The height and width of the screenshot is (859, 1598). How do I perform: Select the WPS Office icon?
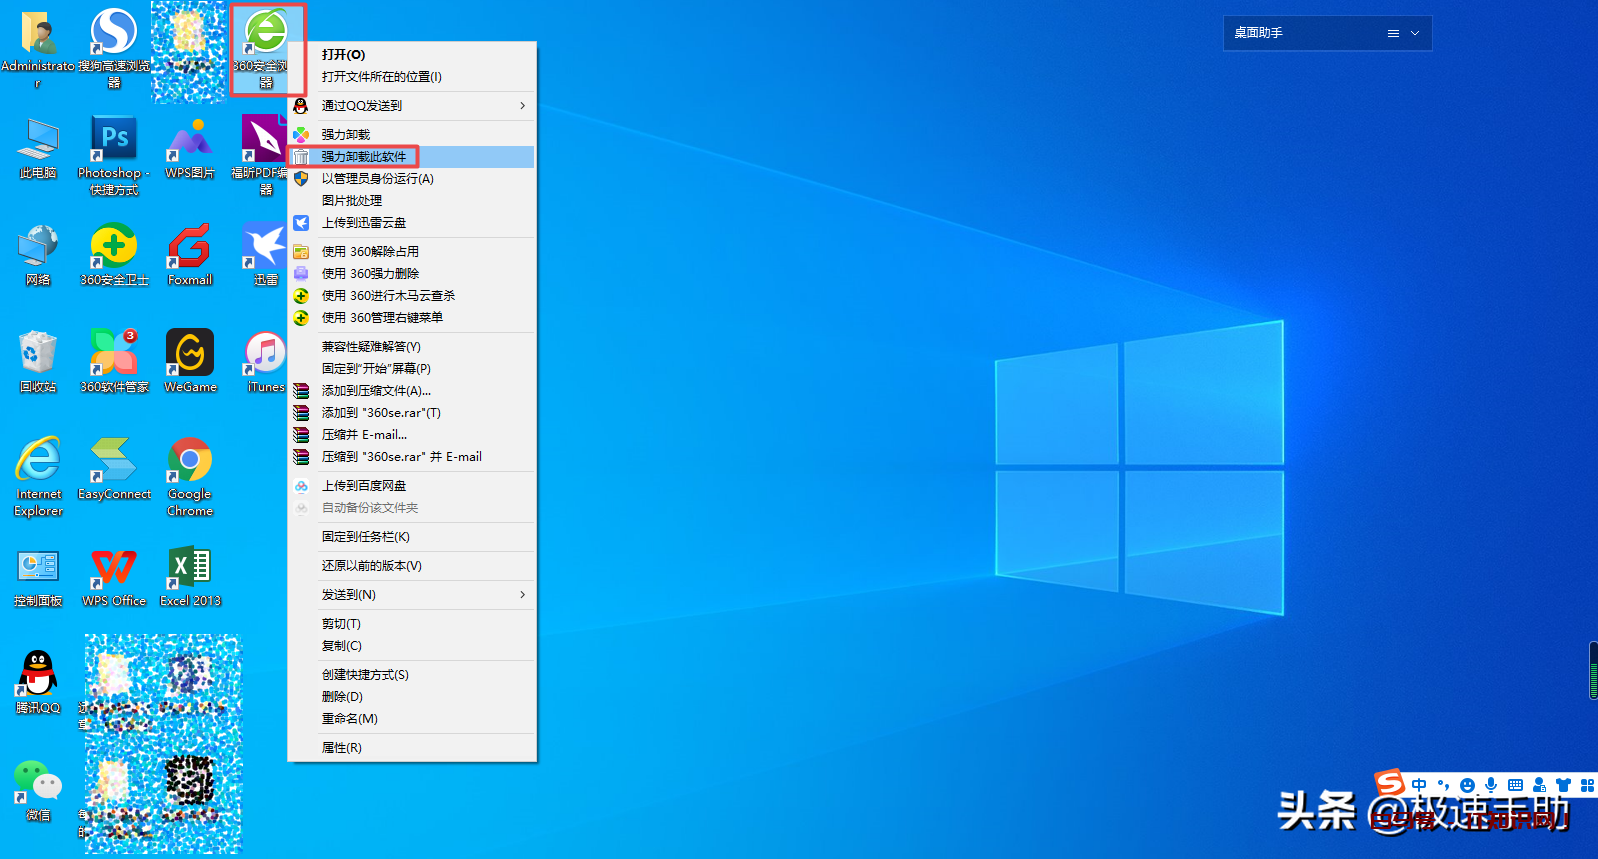click(114, 570)
